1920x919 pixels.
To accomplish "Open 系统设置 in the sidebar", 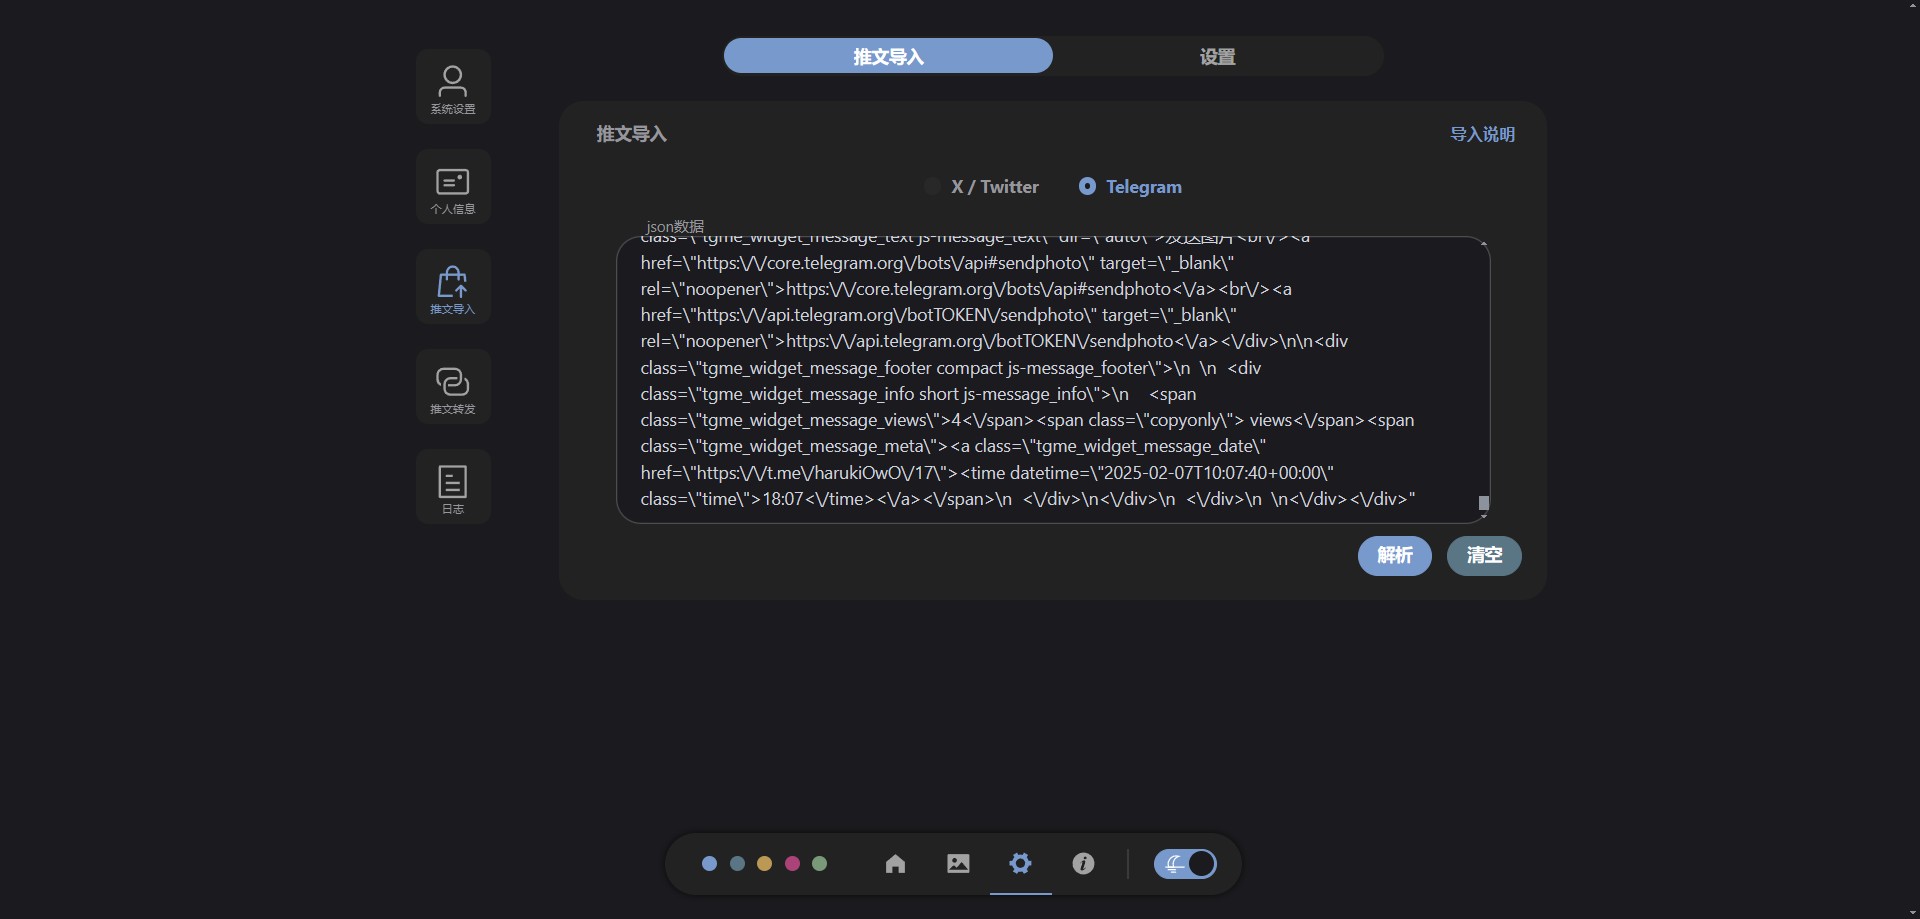I will [x=453, y=88].
